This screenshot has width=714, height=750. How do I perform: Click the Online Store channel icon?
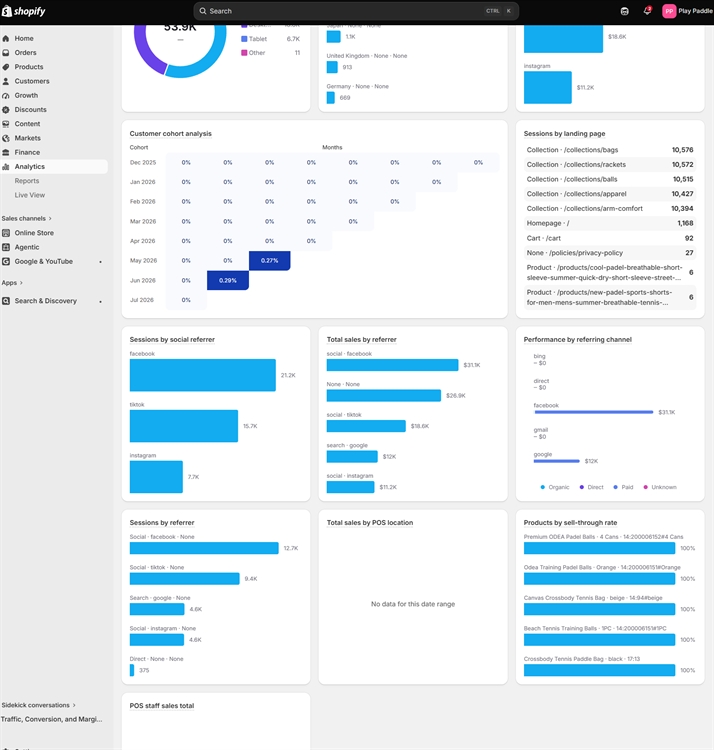6,233
